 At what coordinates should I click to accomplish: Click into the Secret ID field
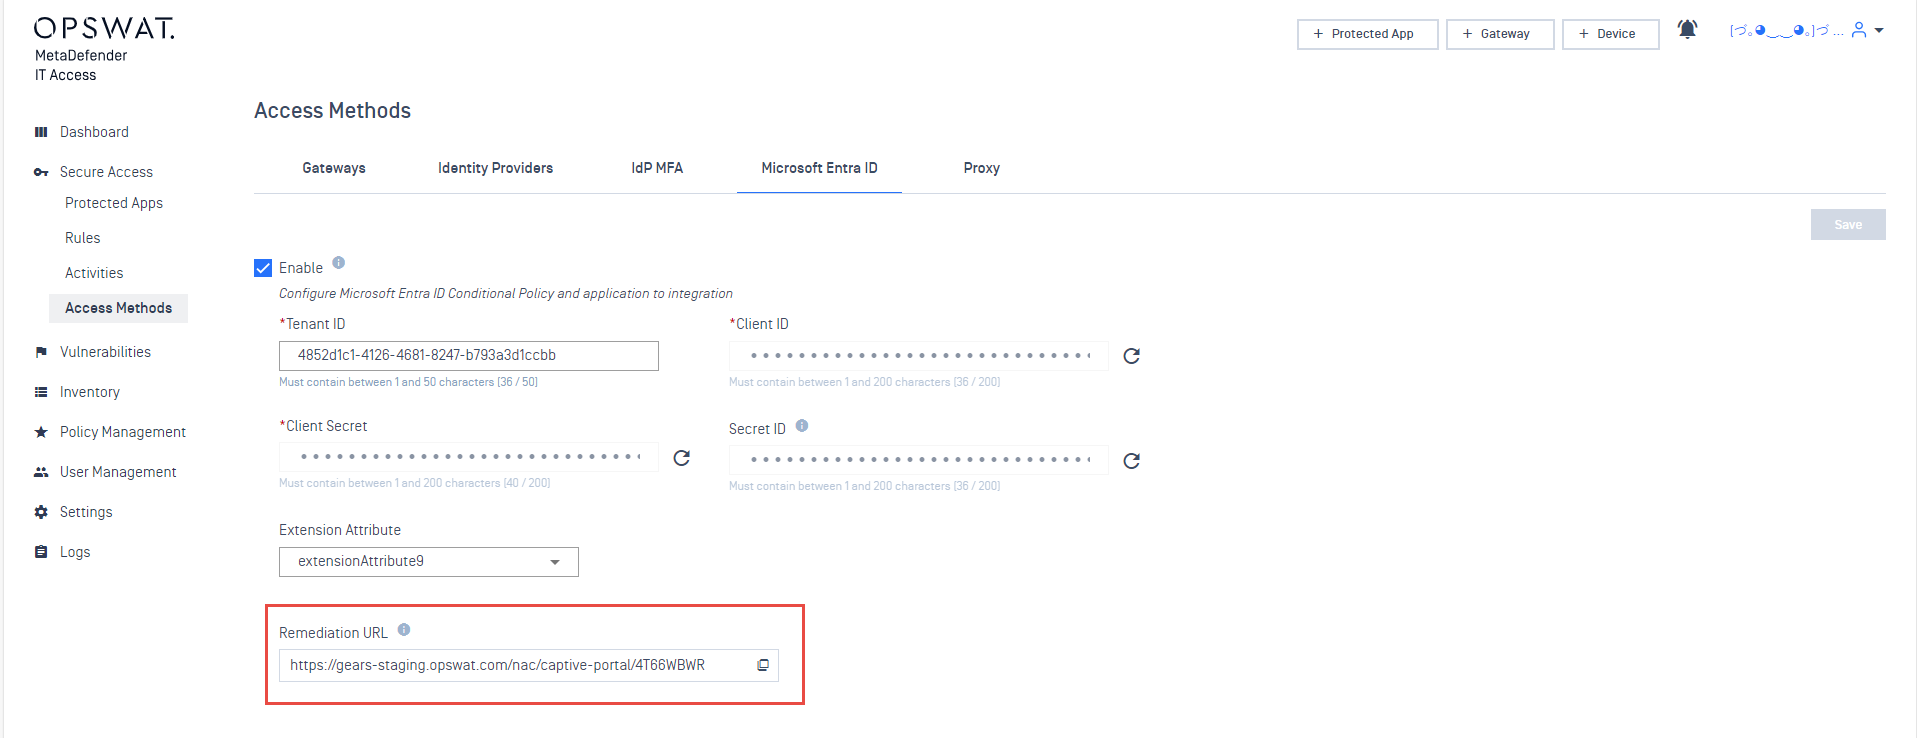coord(919,460)
